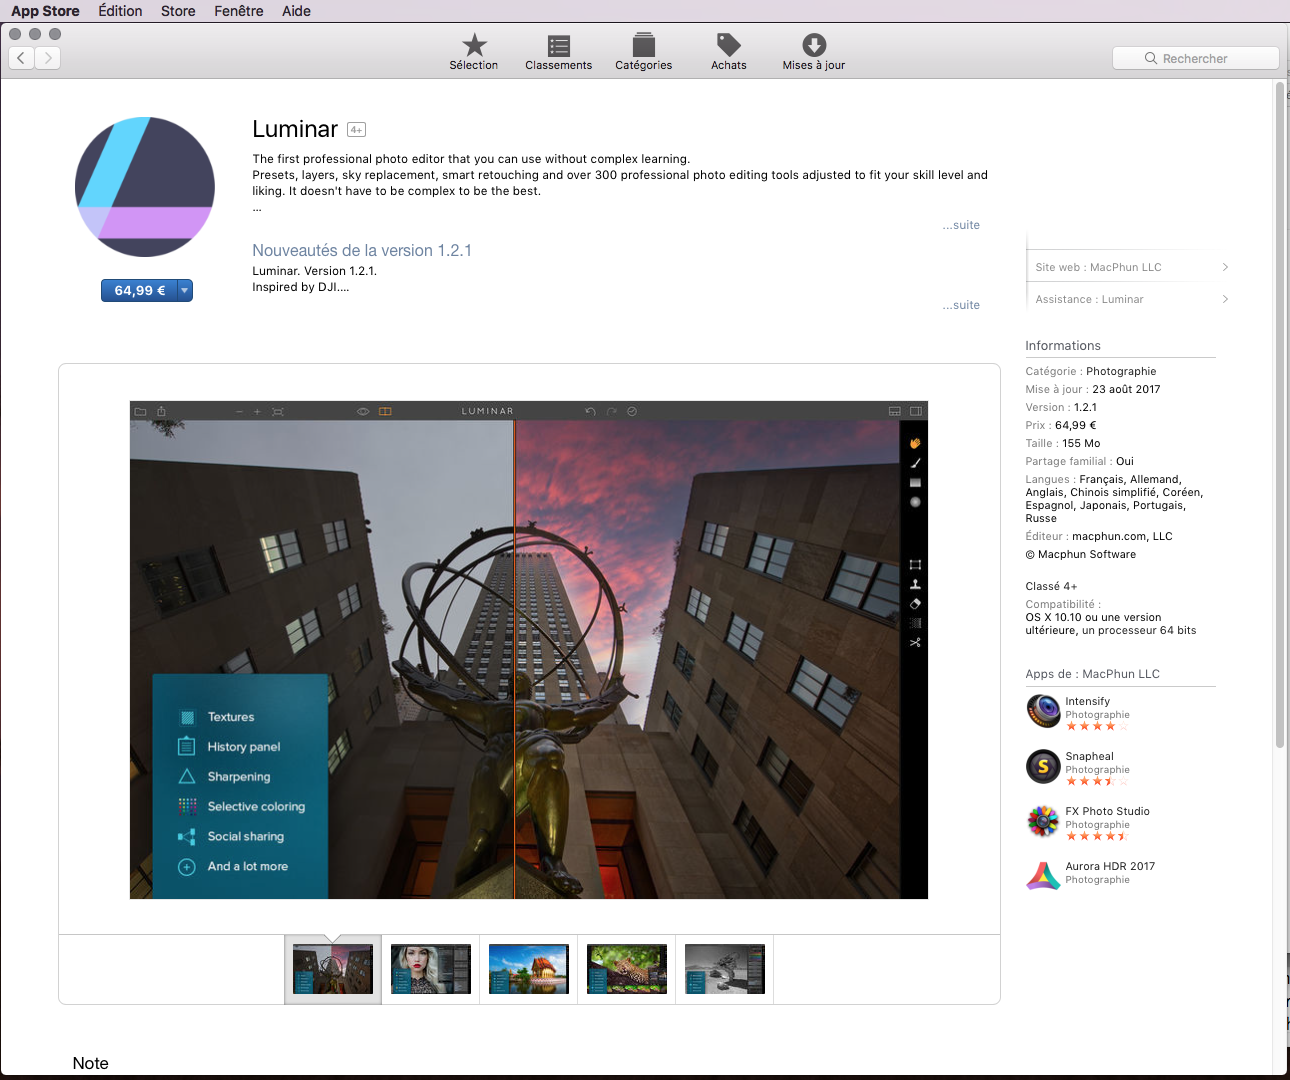Open the Aurora HDR 2017 title link
The image size is (1290, 1080).
point(1110,866)
